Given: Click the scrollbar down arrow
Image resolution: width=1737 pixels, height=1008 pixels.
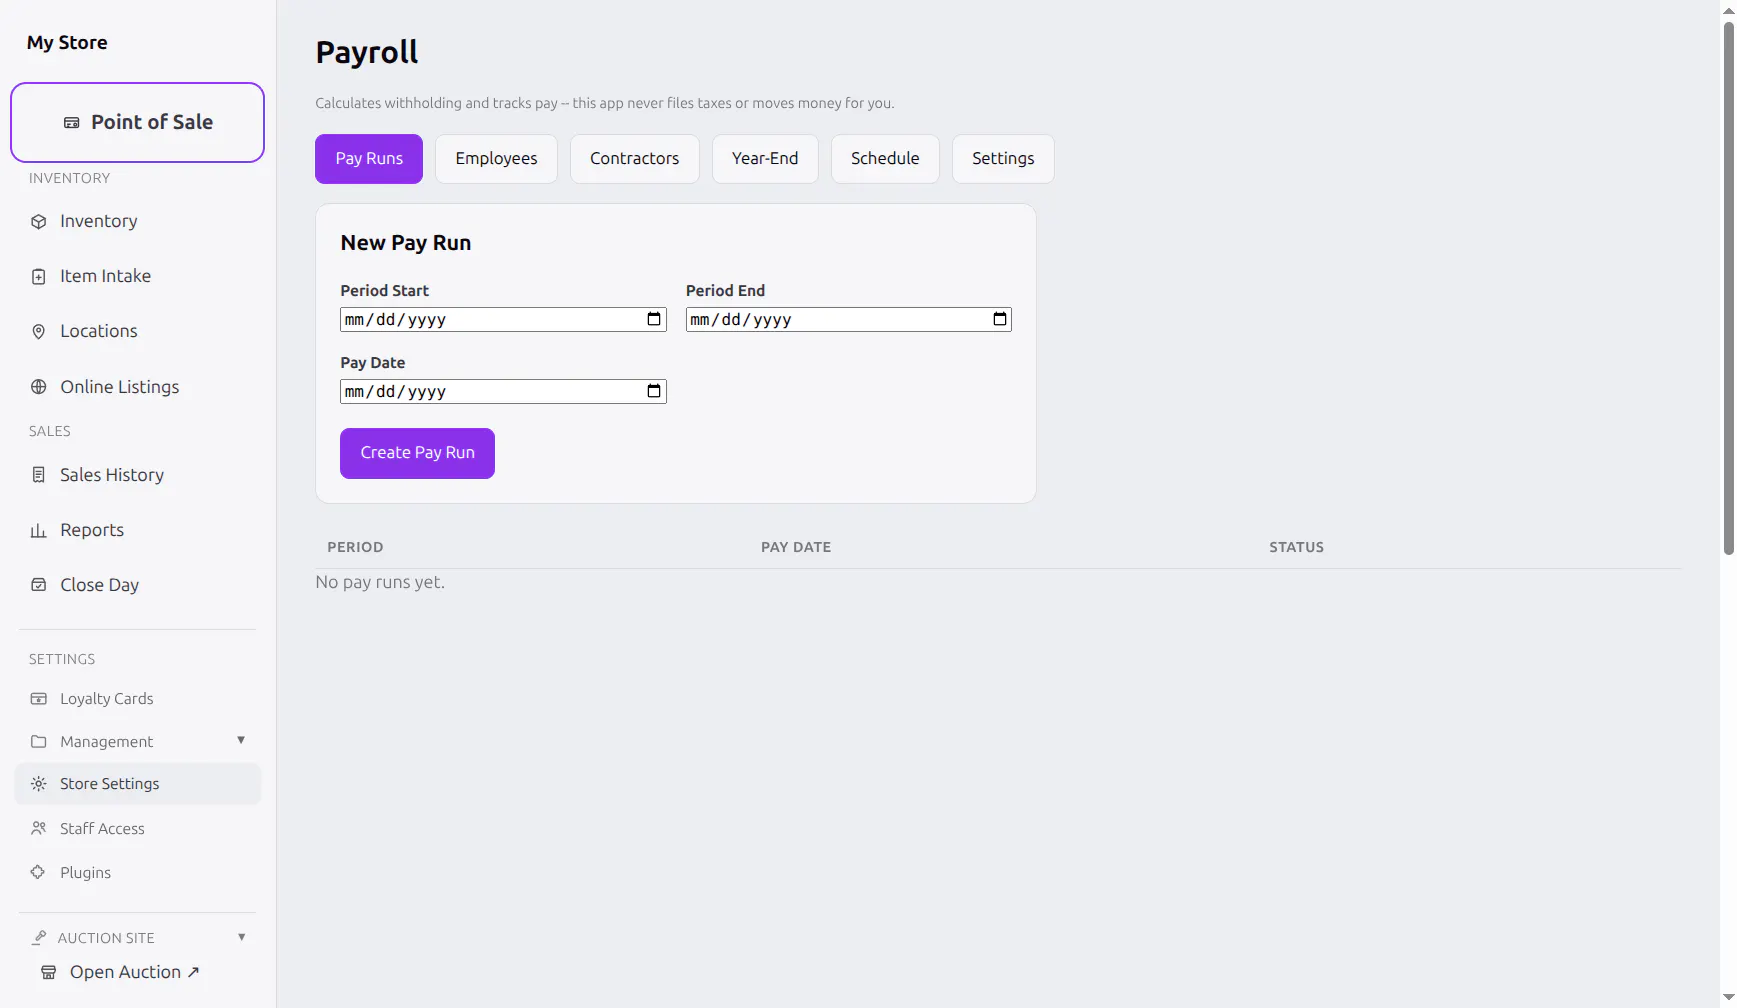Looking at the screenshot, I should pyautogui.click(x=1728, y=998).
